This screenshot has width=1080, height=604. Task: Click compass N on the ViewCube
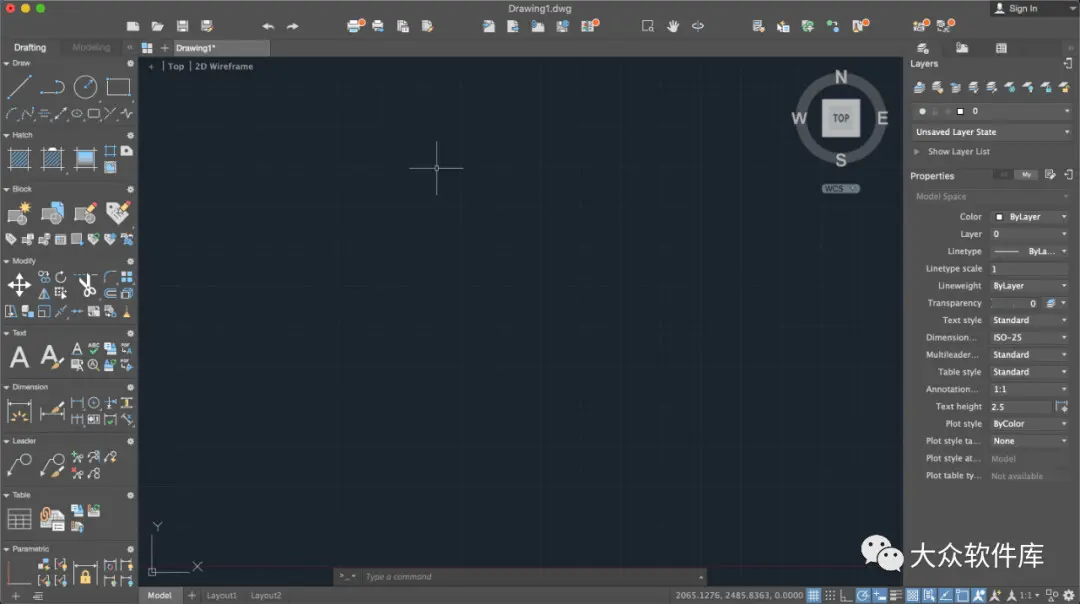click(841, 77)
